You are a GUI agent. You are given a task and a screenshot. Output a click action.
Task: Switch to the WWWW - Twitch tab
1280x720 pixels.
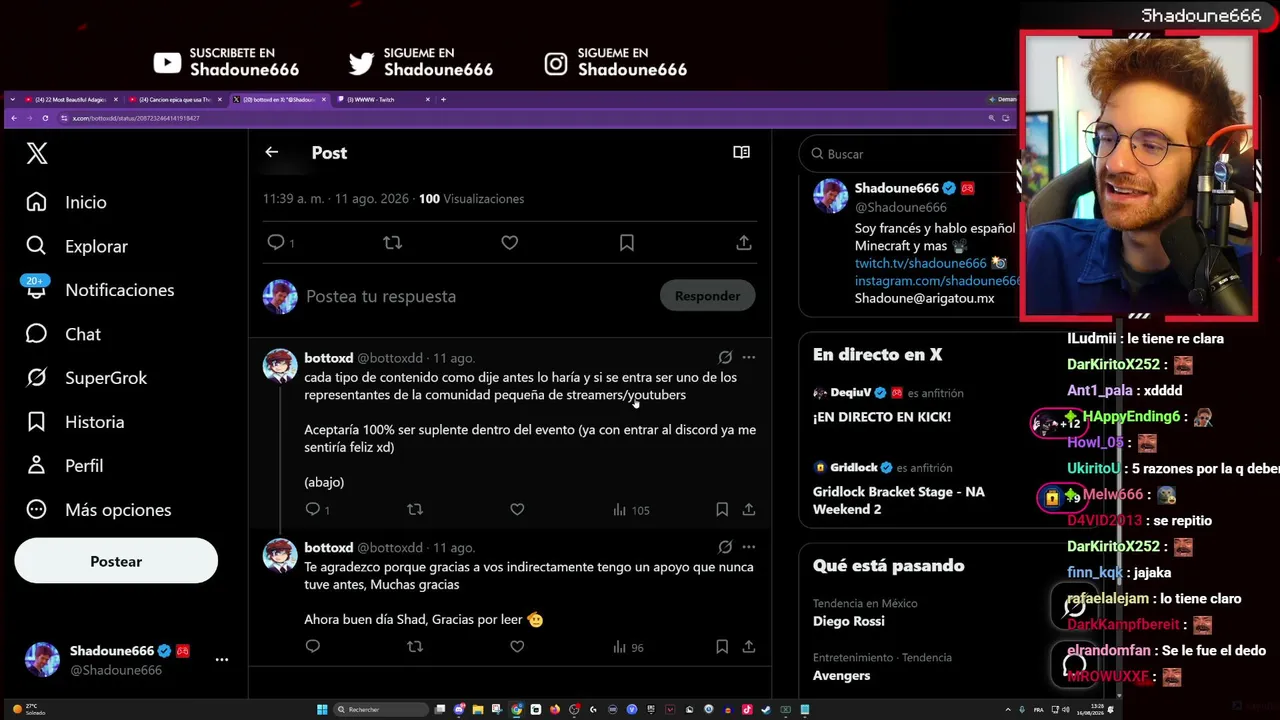pyautogui.click(x=384, y=99)
